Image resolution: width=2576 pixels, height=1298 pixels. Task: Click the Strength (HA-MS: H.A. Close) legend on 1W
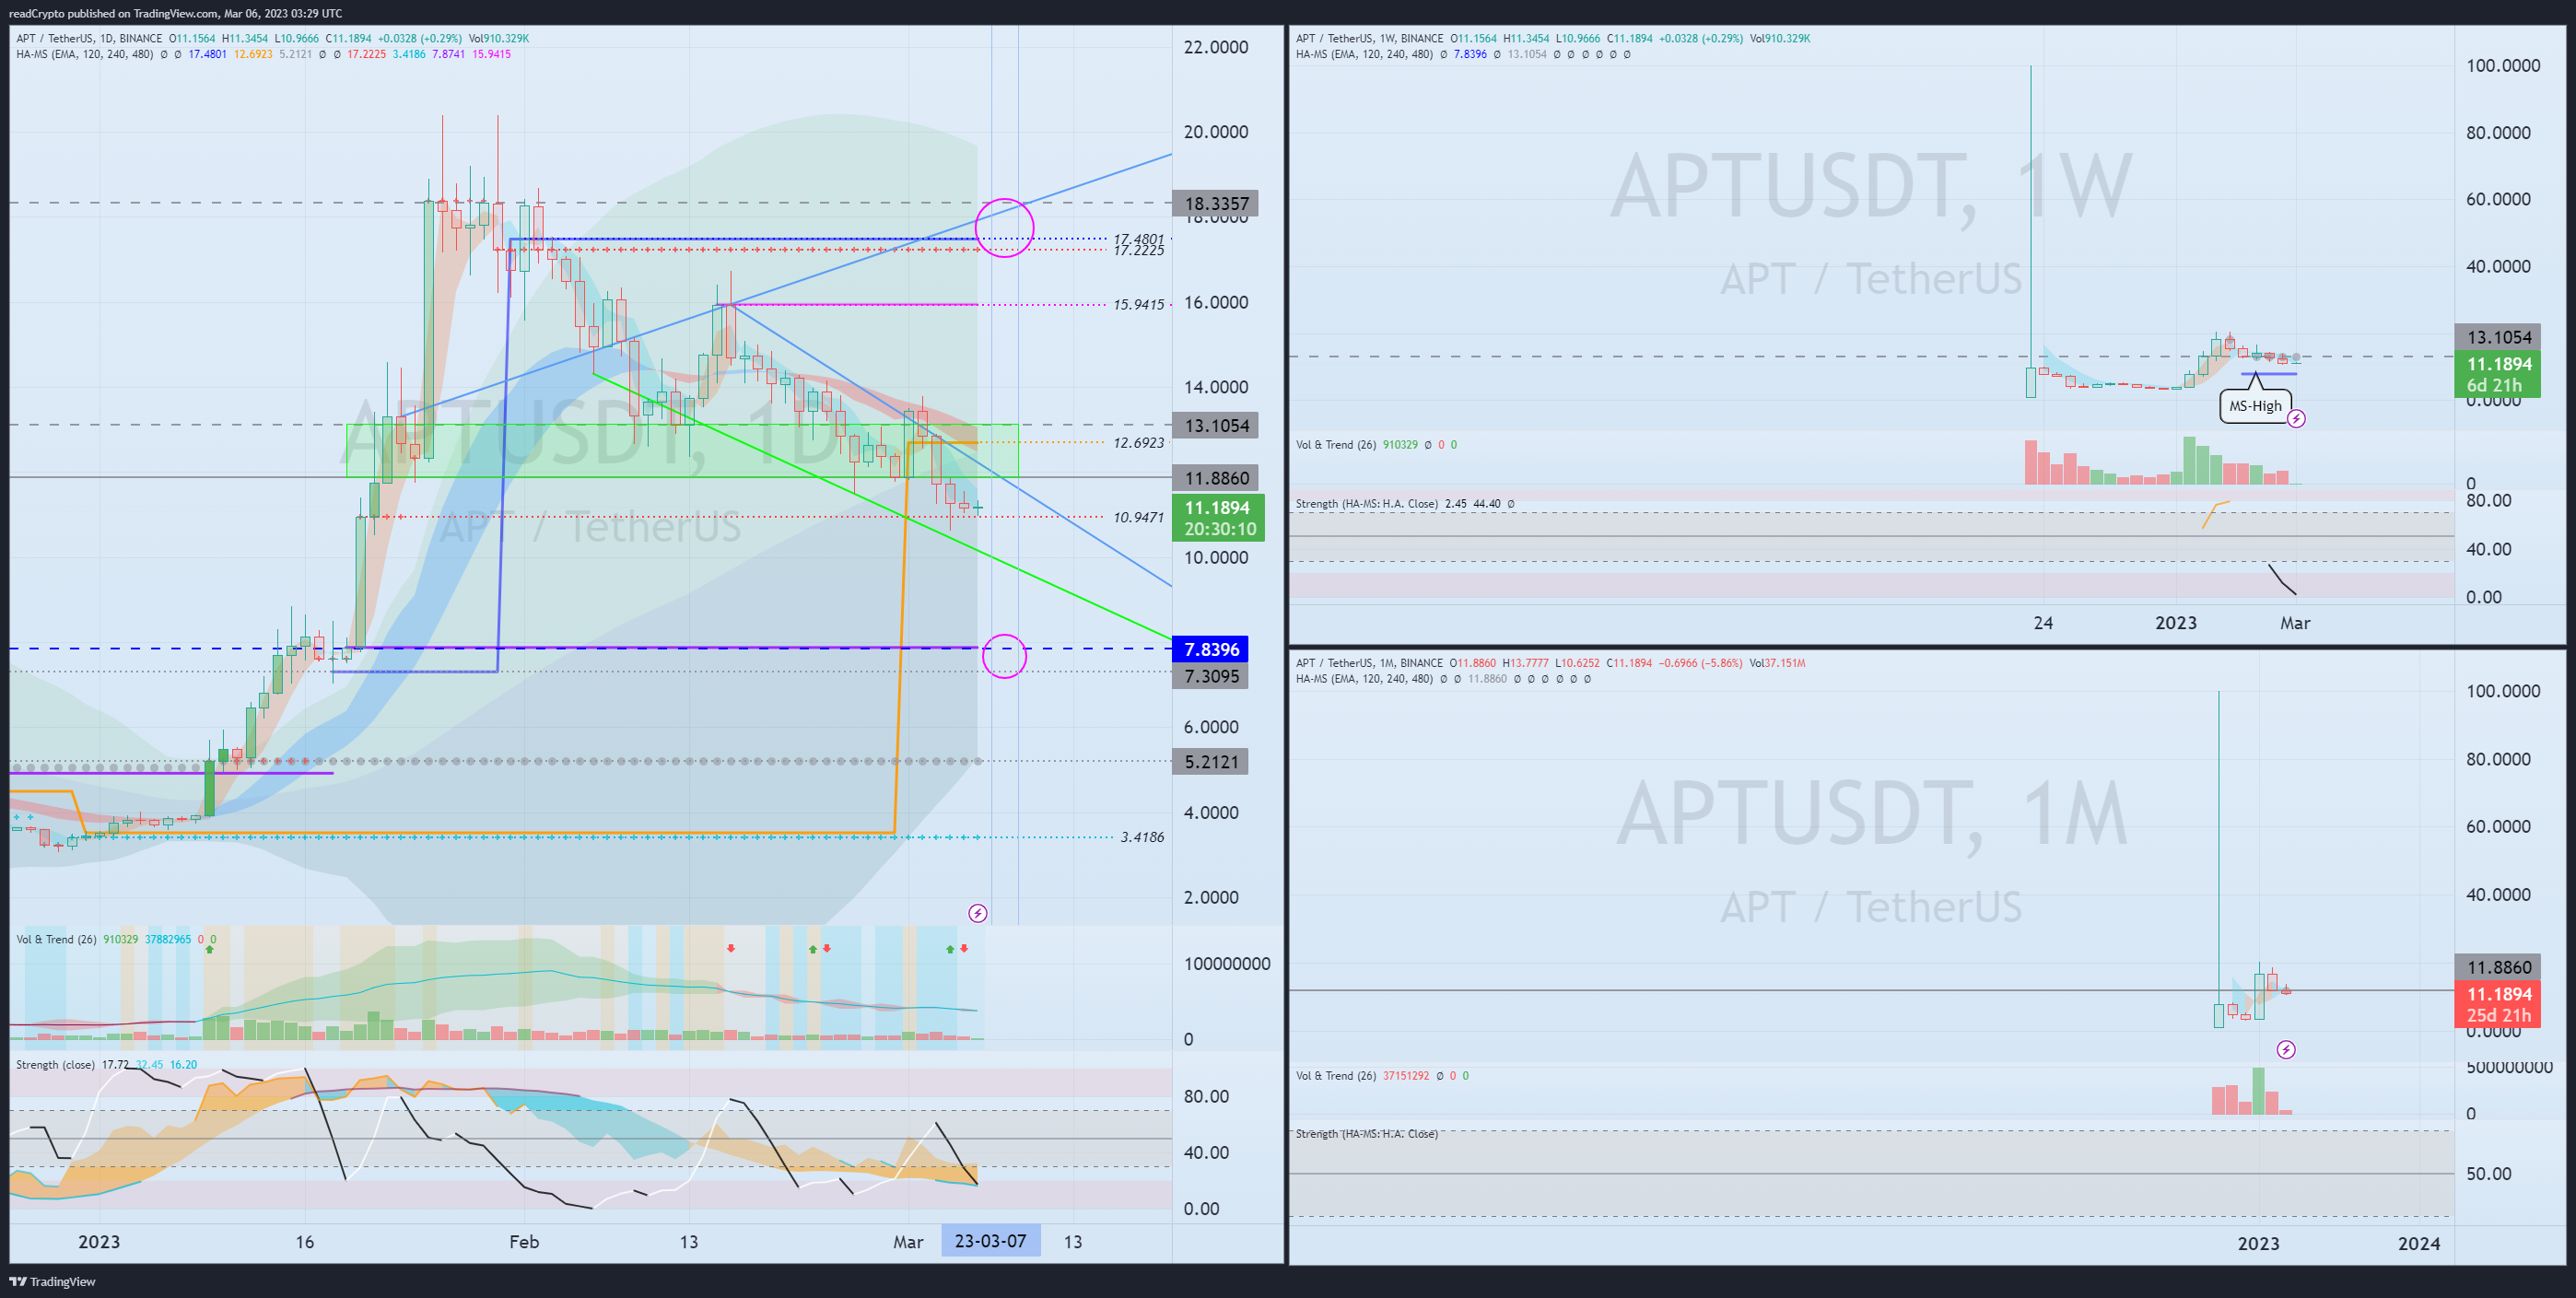[1367, 503]
